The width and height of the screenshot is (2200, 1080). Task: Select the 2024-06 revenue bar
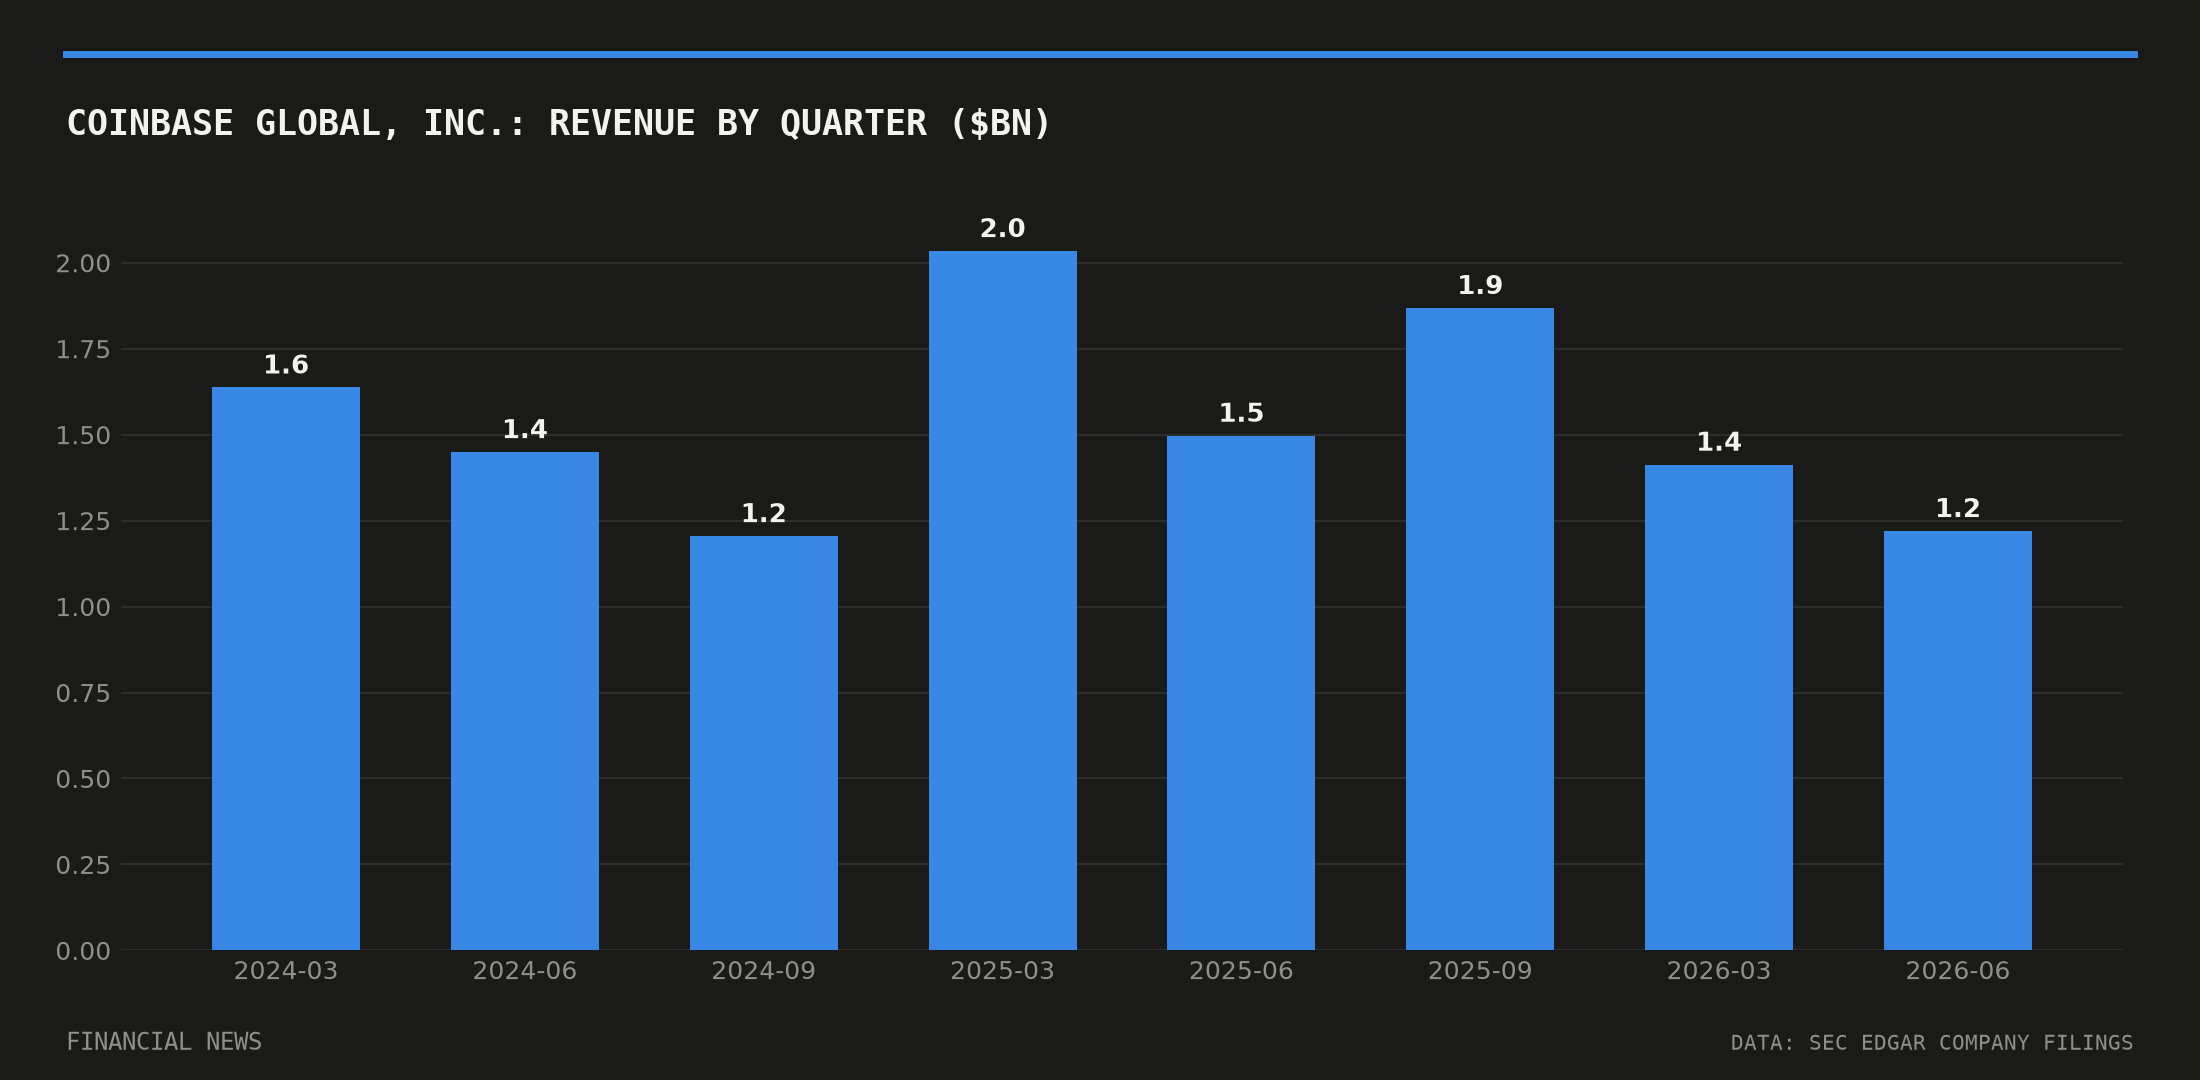point(525,701)
